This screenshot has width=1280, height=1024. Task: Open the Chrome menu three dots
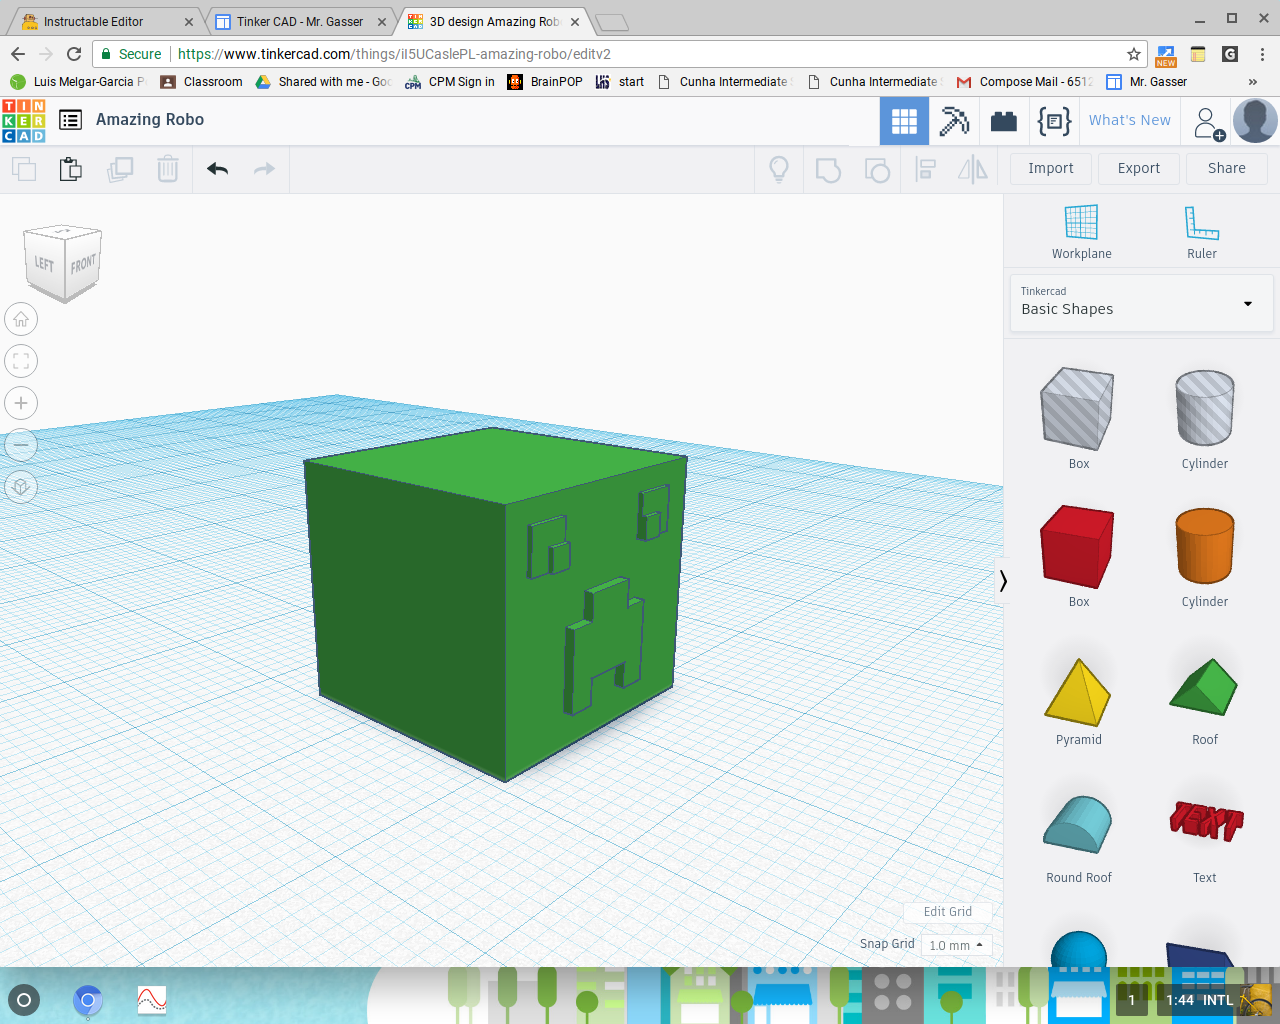[1262, 54]
